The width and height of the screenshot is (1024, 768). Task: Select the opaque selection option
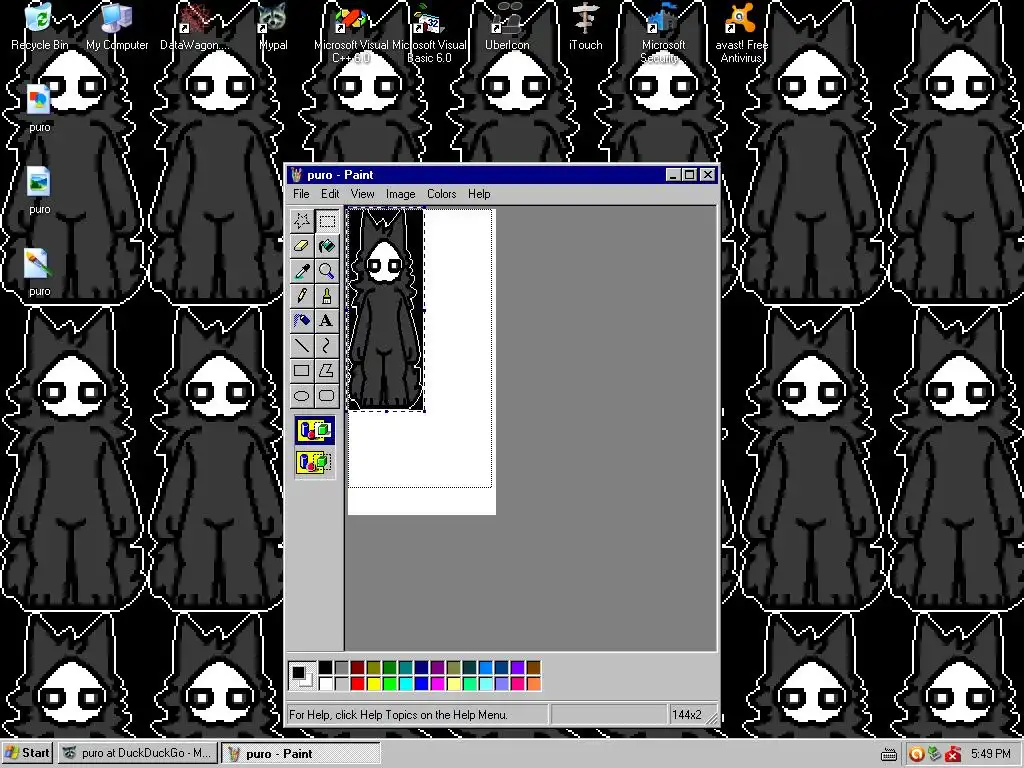pyautogui.click(x=315, y=431)
